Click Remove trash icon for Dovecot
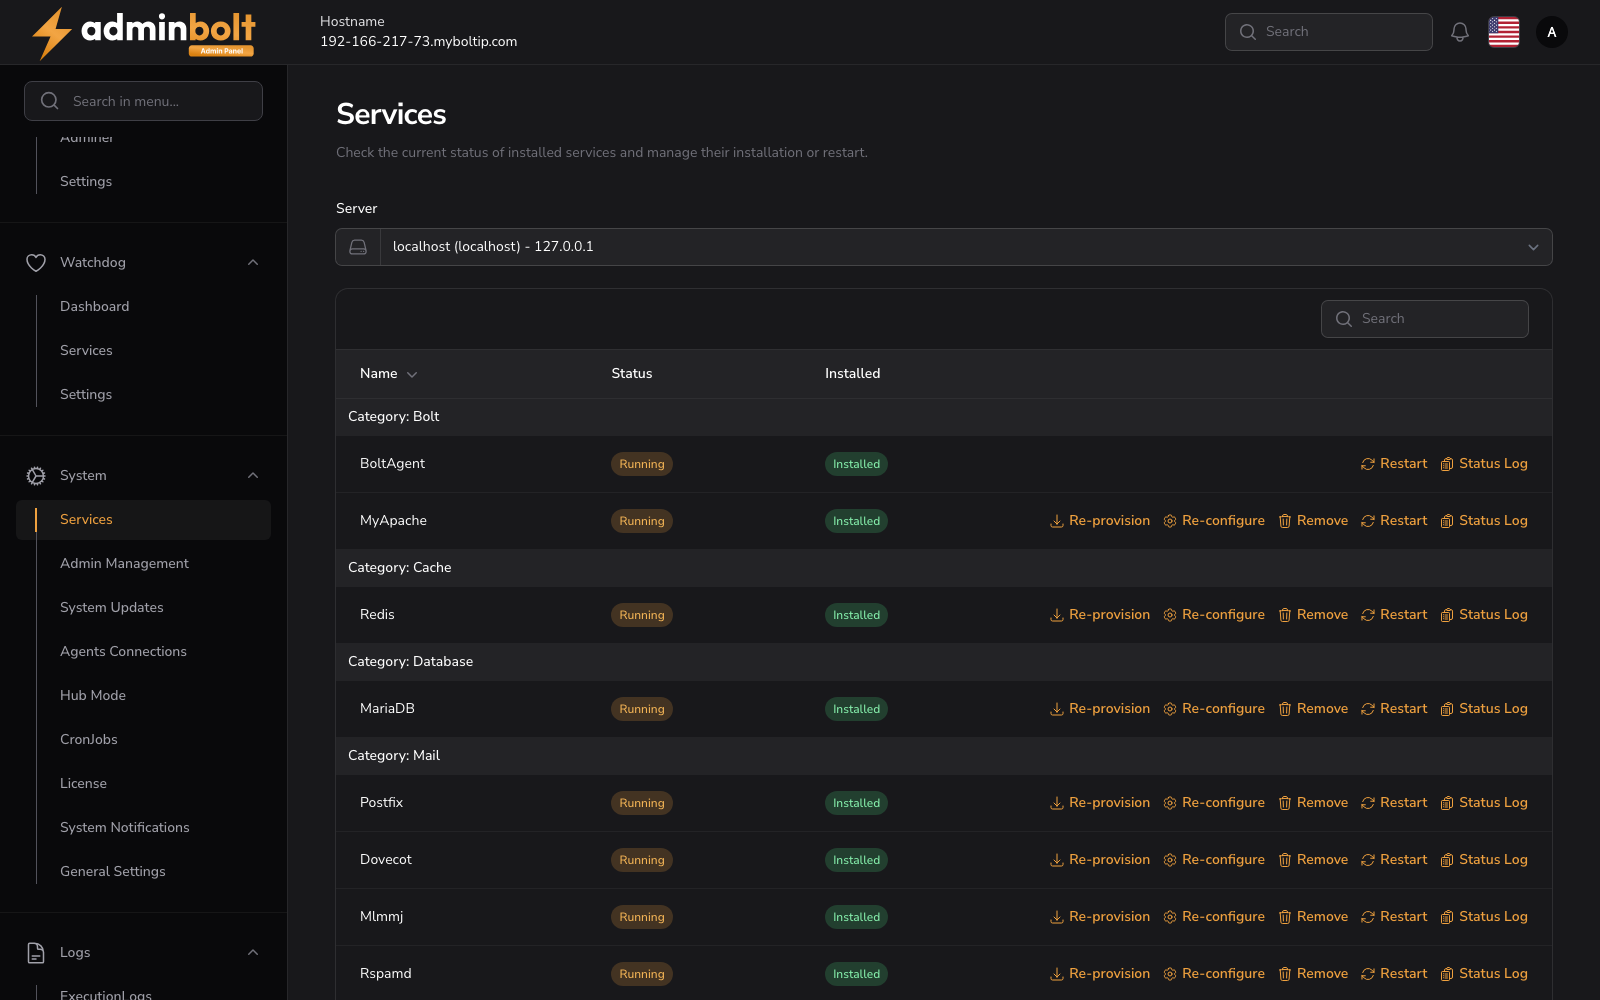 click(1285, 860)
